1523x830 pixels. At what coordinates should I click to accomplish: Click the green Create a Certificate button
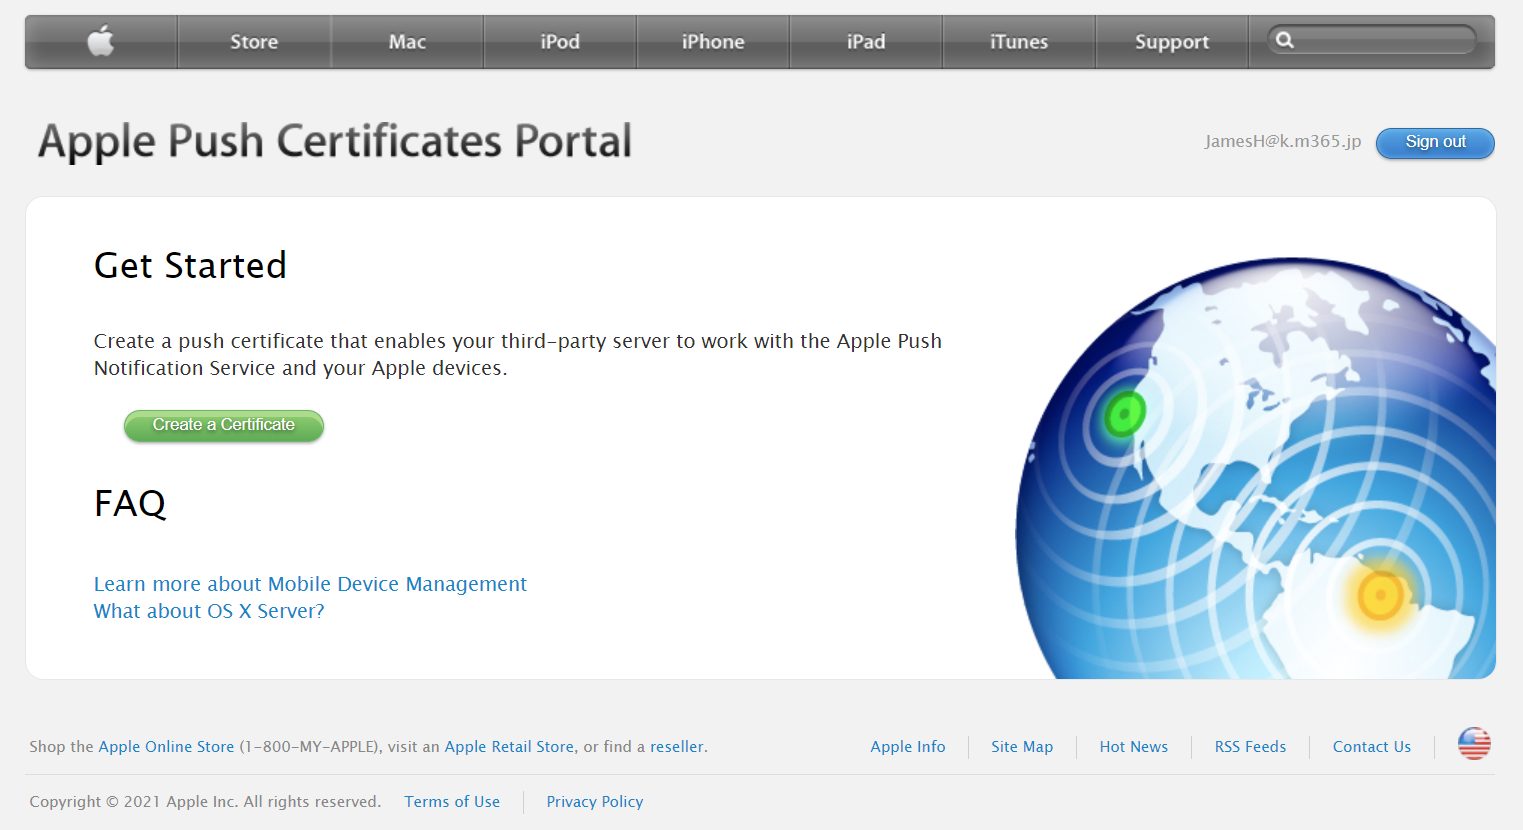pos(224,425)
